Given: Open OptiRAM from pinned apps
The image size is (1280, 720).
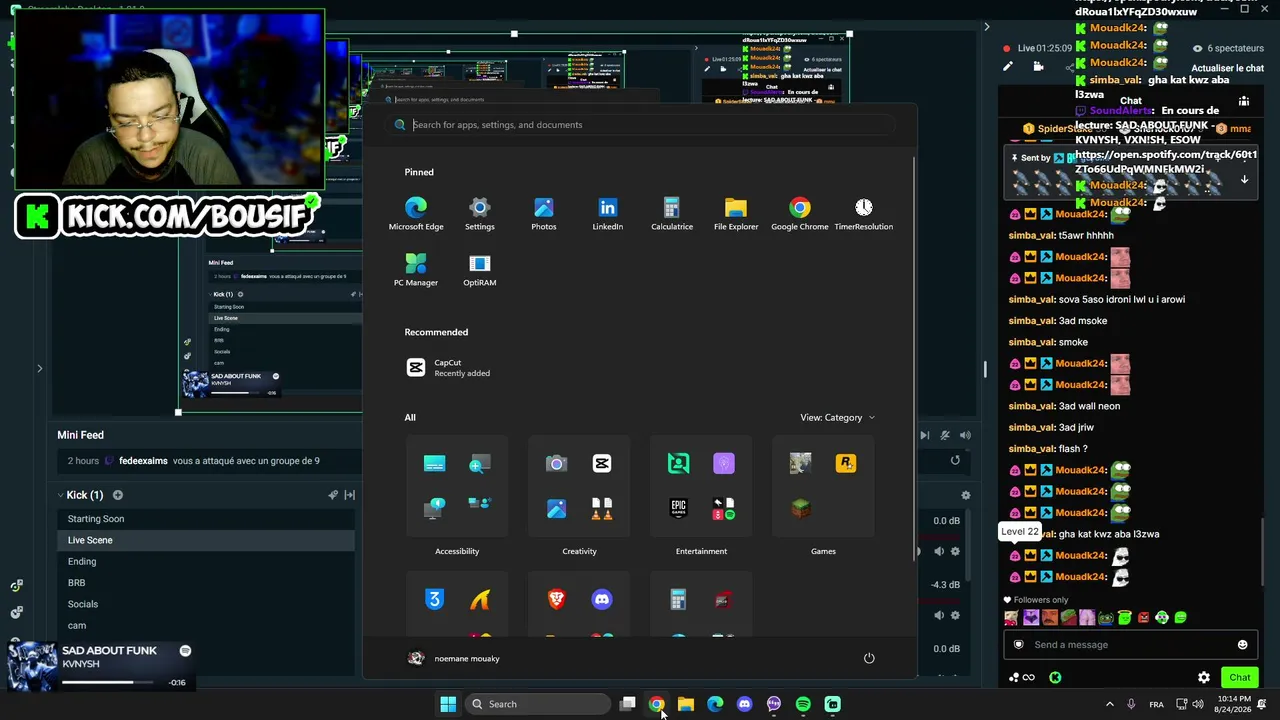Looking at the screenshot, I should point(480,270).
